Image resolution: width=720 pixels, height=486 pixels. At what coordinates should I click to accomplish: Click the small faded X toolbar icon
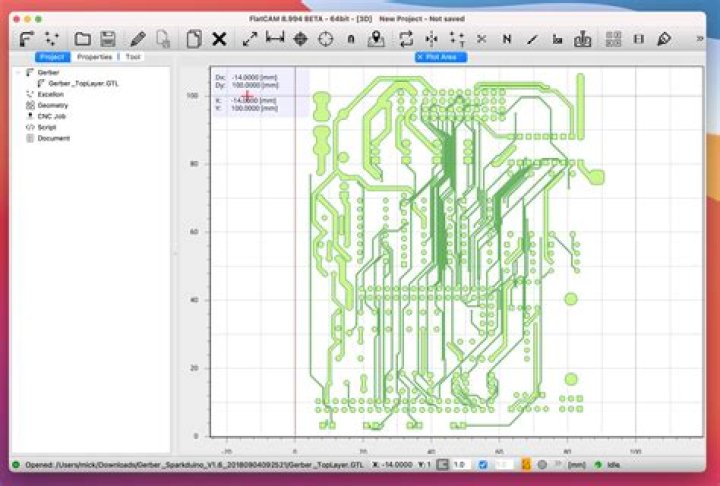click(481, 40)
